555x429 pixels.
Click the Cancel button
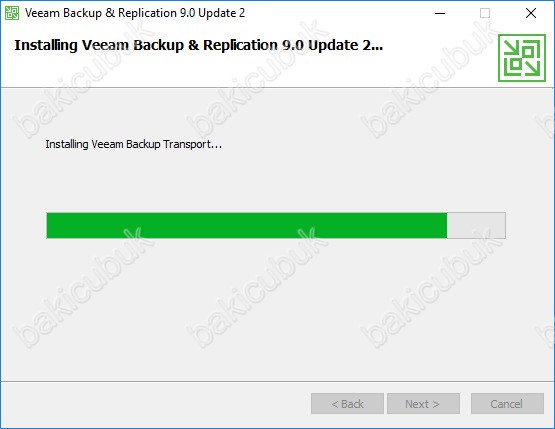pos(507,404)
